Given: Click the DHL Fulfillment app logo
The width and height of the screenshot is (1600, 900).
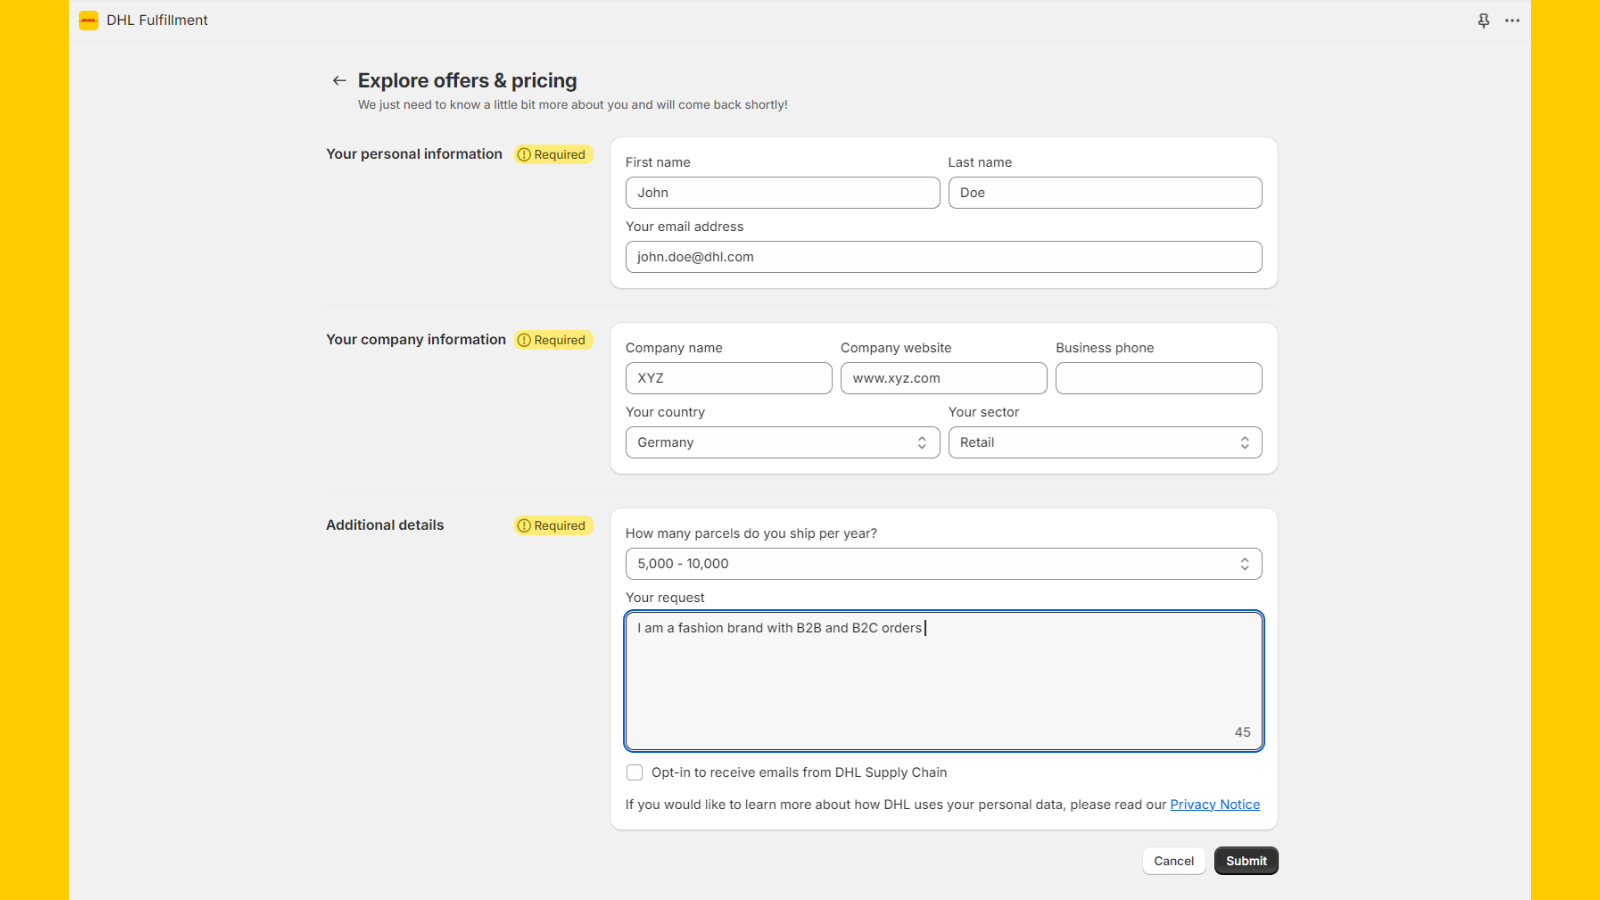Looking at the screenshot, I should [88, 19].
